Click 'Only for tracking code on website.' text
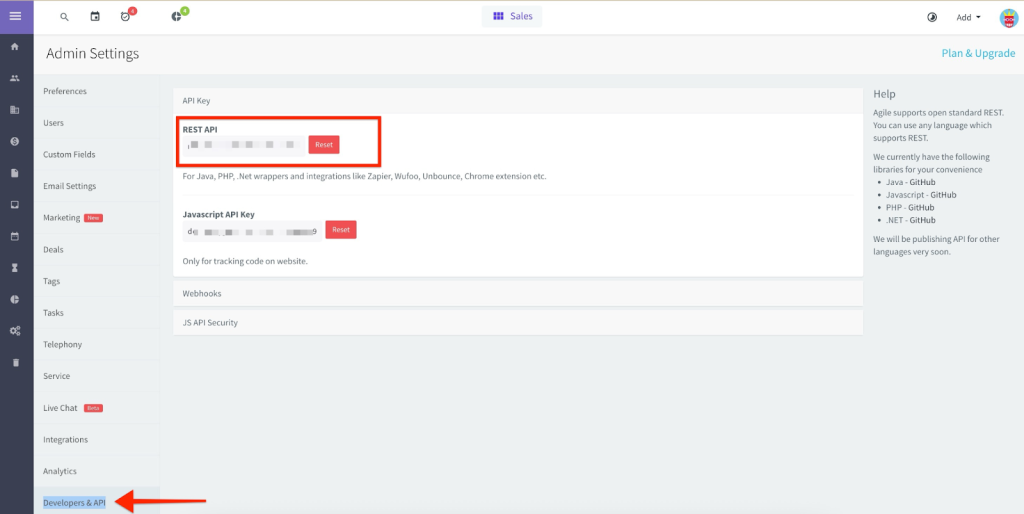Viewport: 1024px width, 514px height. [245, 261]
